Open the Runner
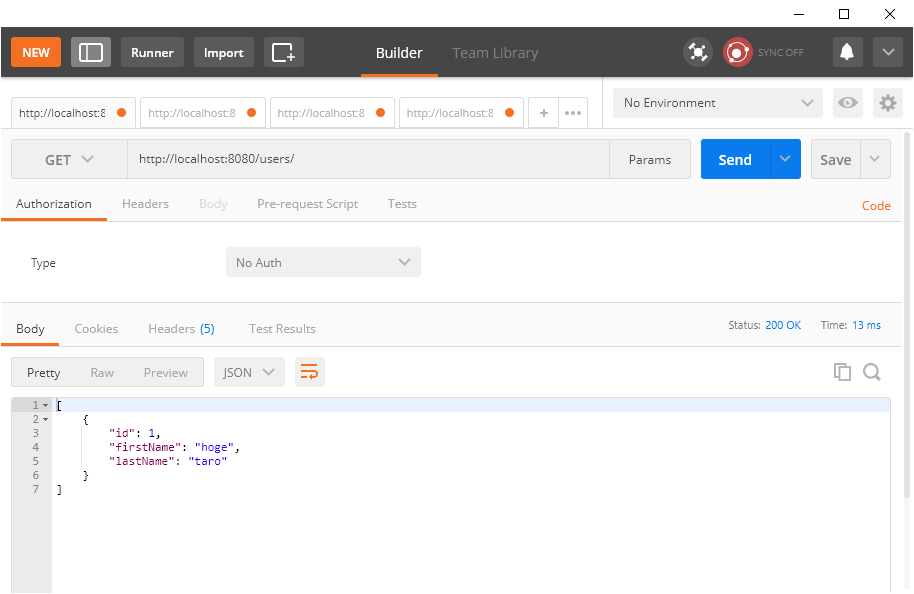 coord(152,52)
